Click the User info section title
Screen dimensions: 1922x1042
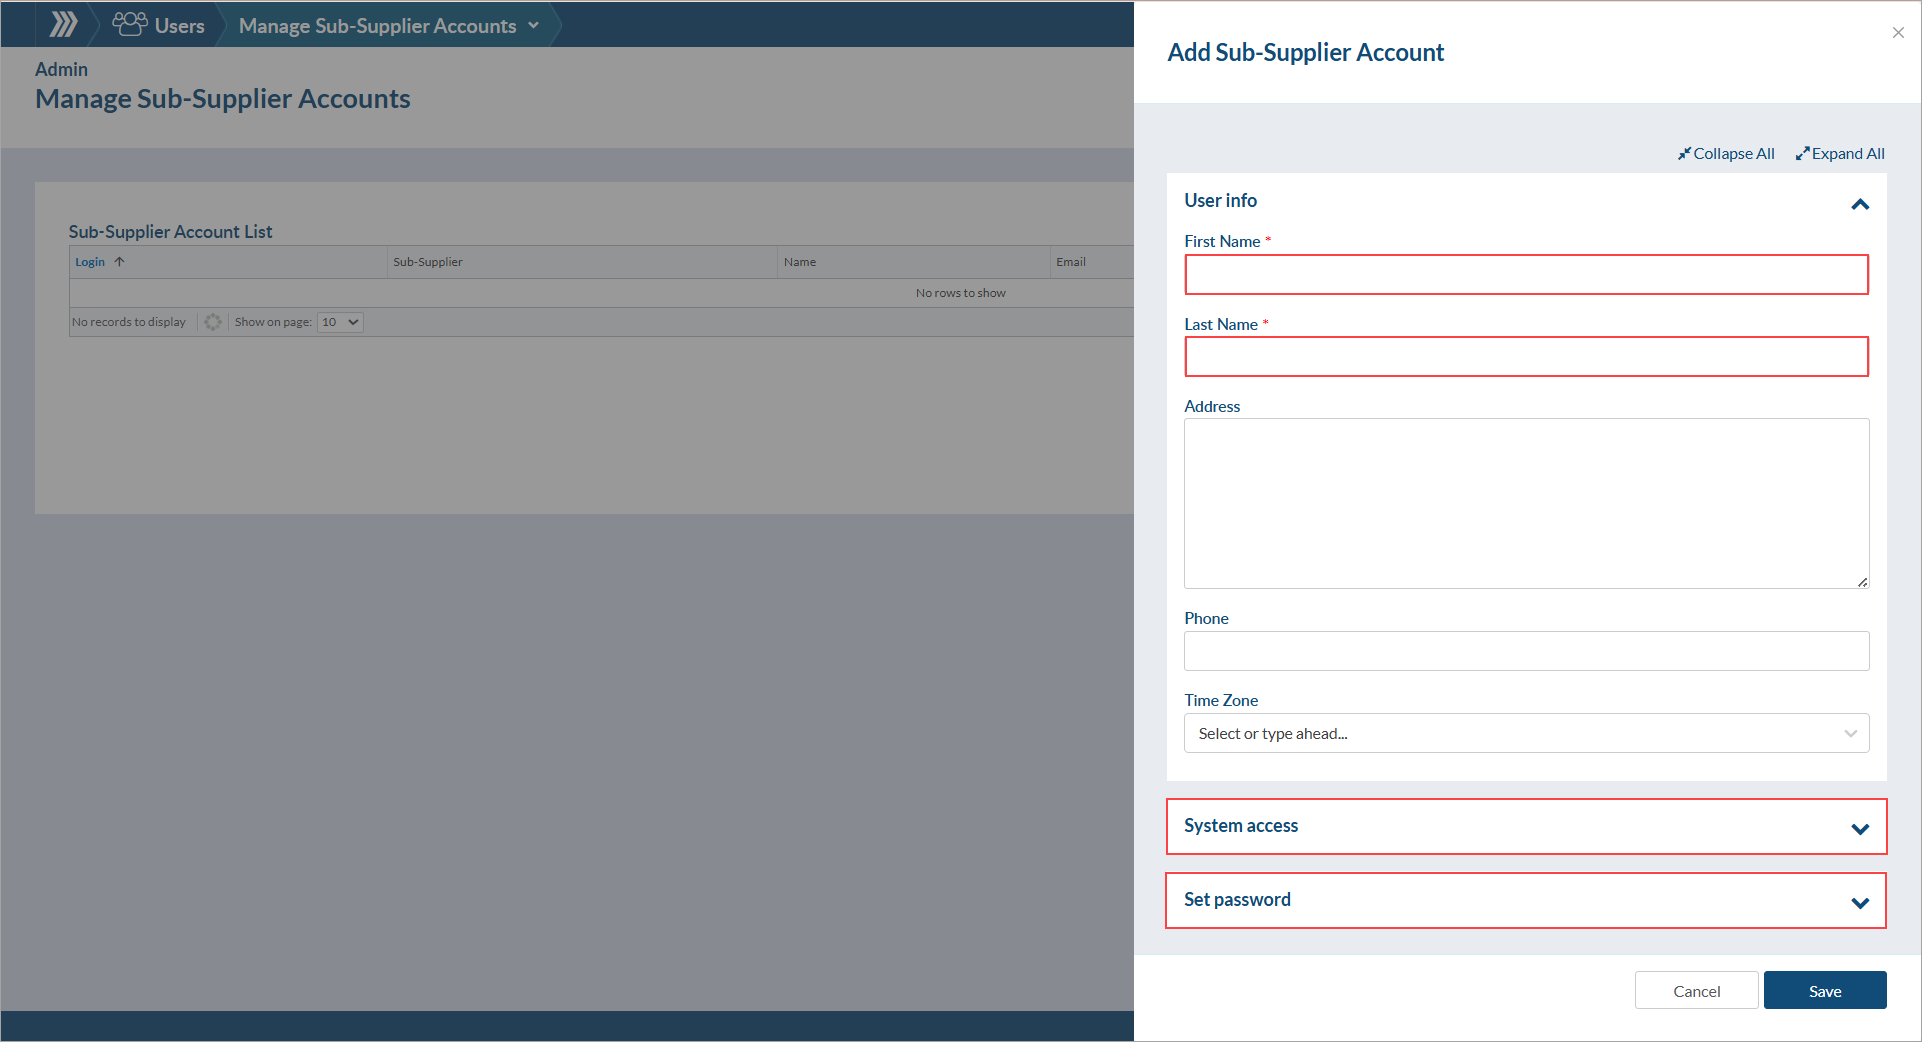[x=1220, y=200]
